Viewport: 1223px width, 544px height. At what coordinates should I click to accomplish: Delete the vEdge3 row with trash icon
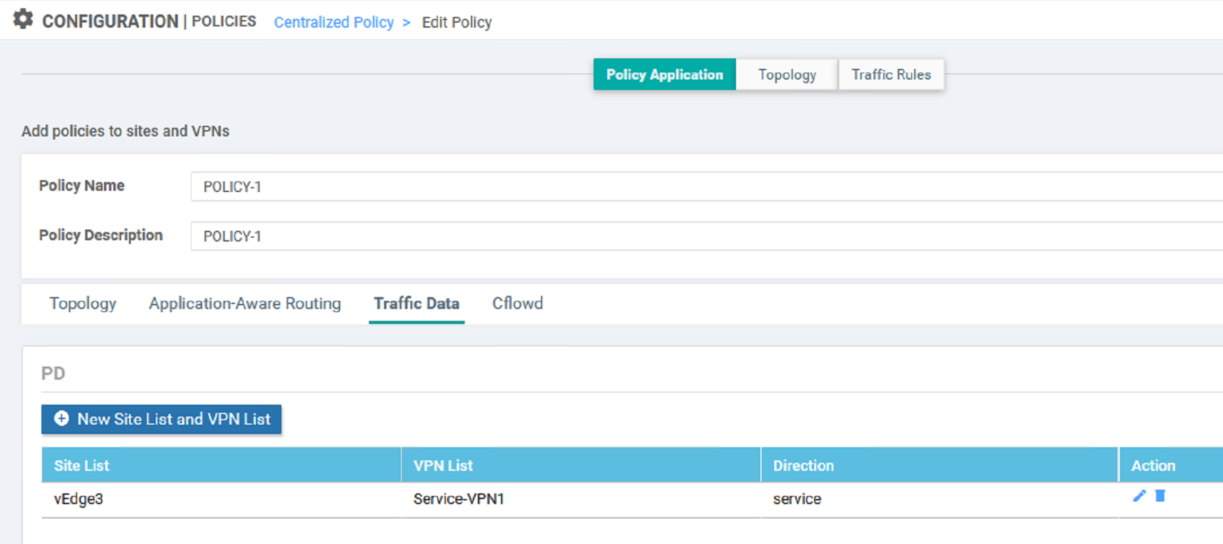tap(1160, 496)
